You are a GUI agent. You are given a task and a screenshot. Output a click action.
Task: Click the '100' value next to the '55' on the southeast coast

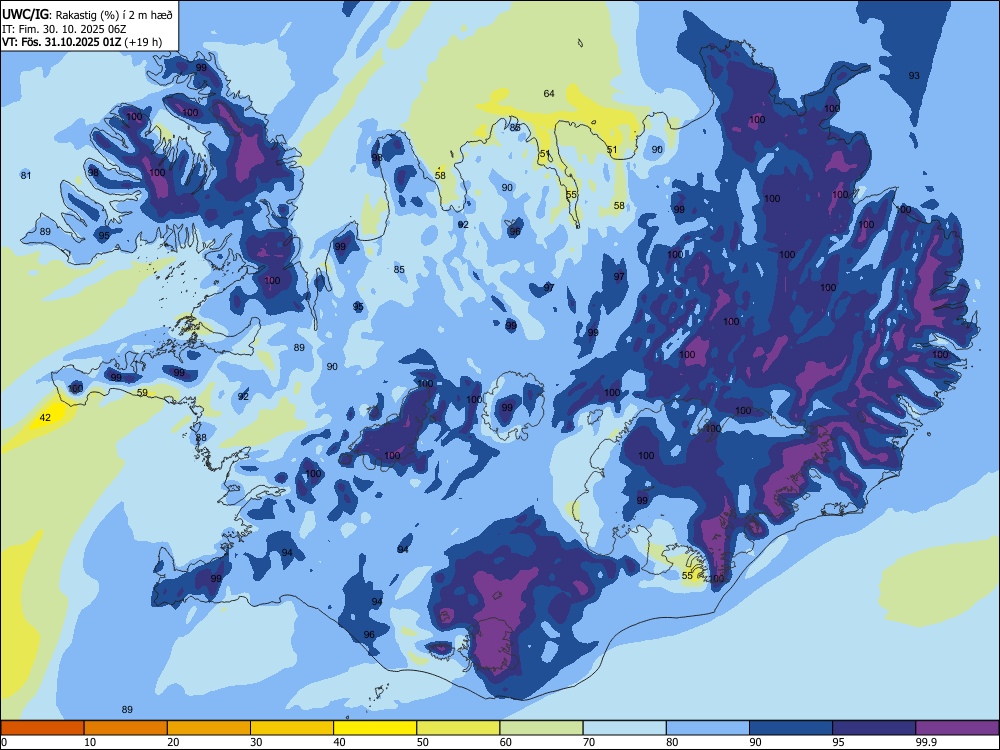(717, 579)
